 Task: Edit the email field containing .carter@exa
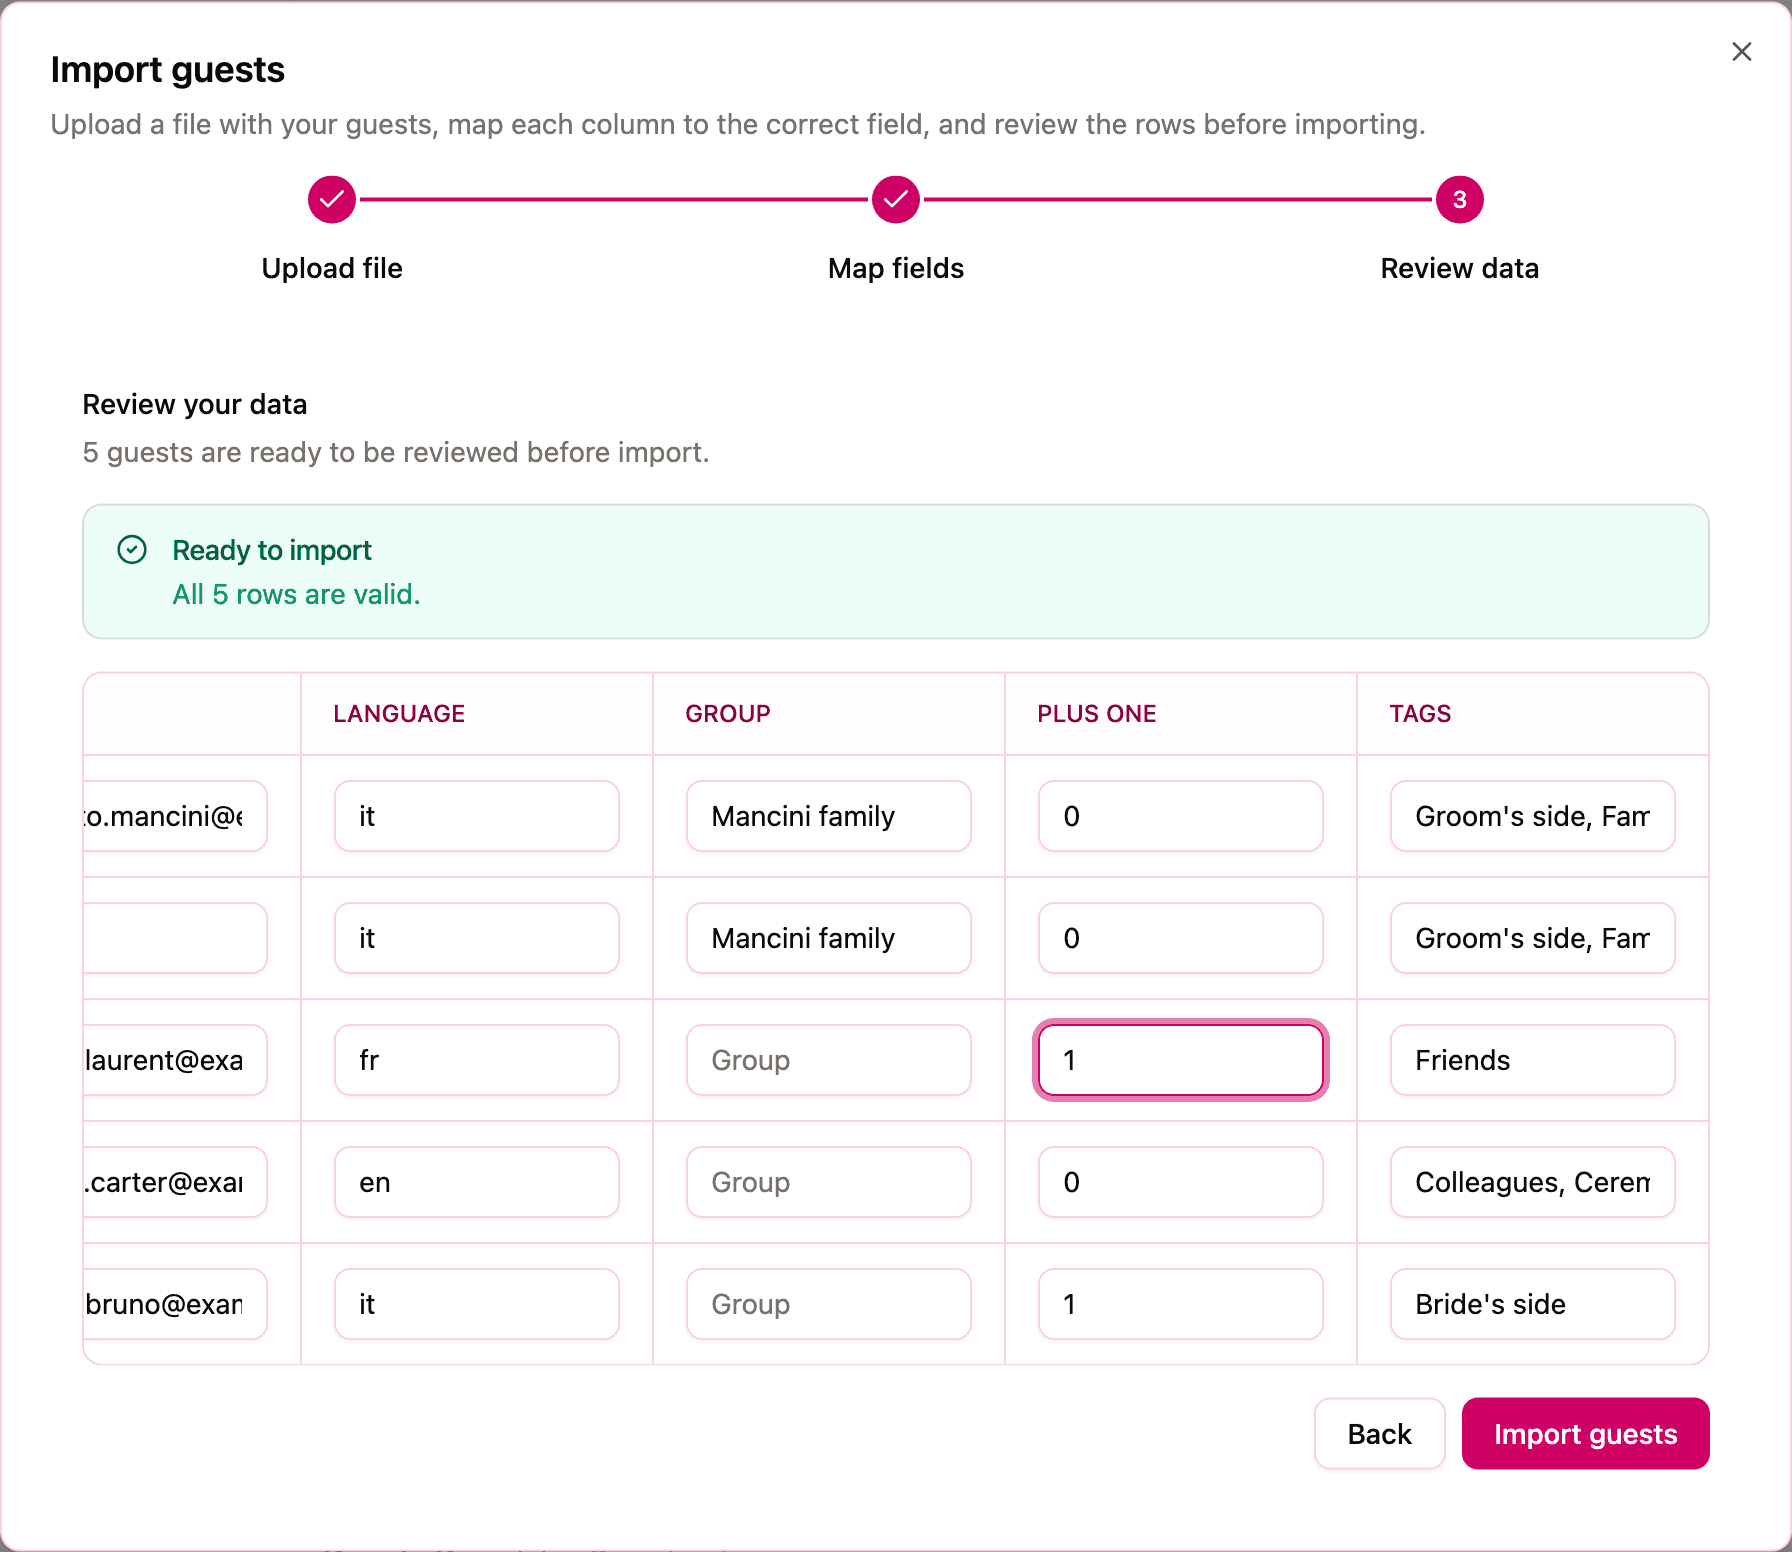tap(175, 1182)
